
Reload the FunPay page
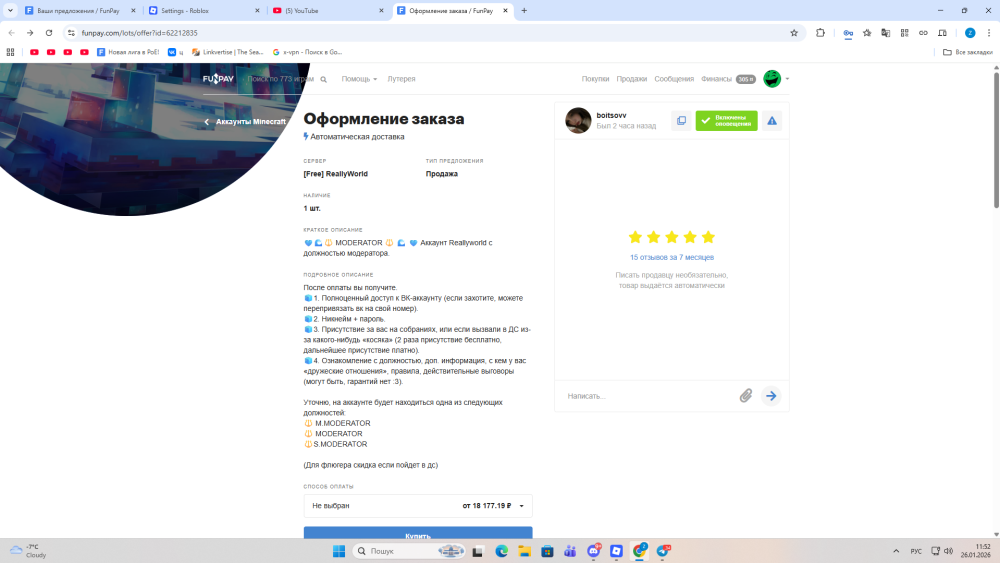tap(48, 33)
